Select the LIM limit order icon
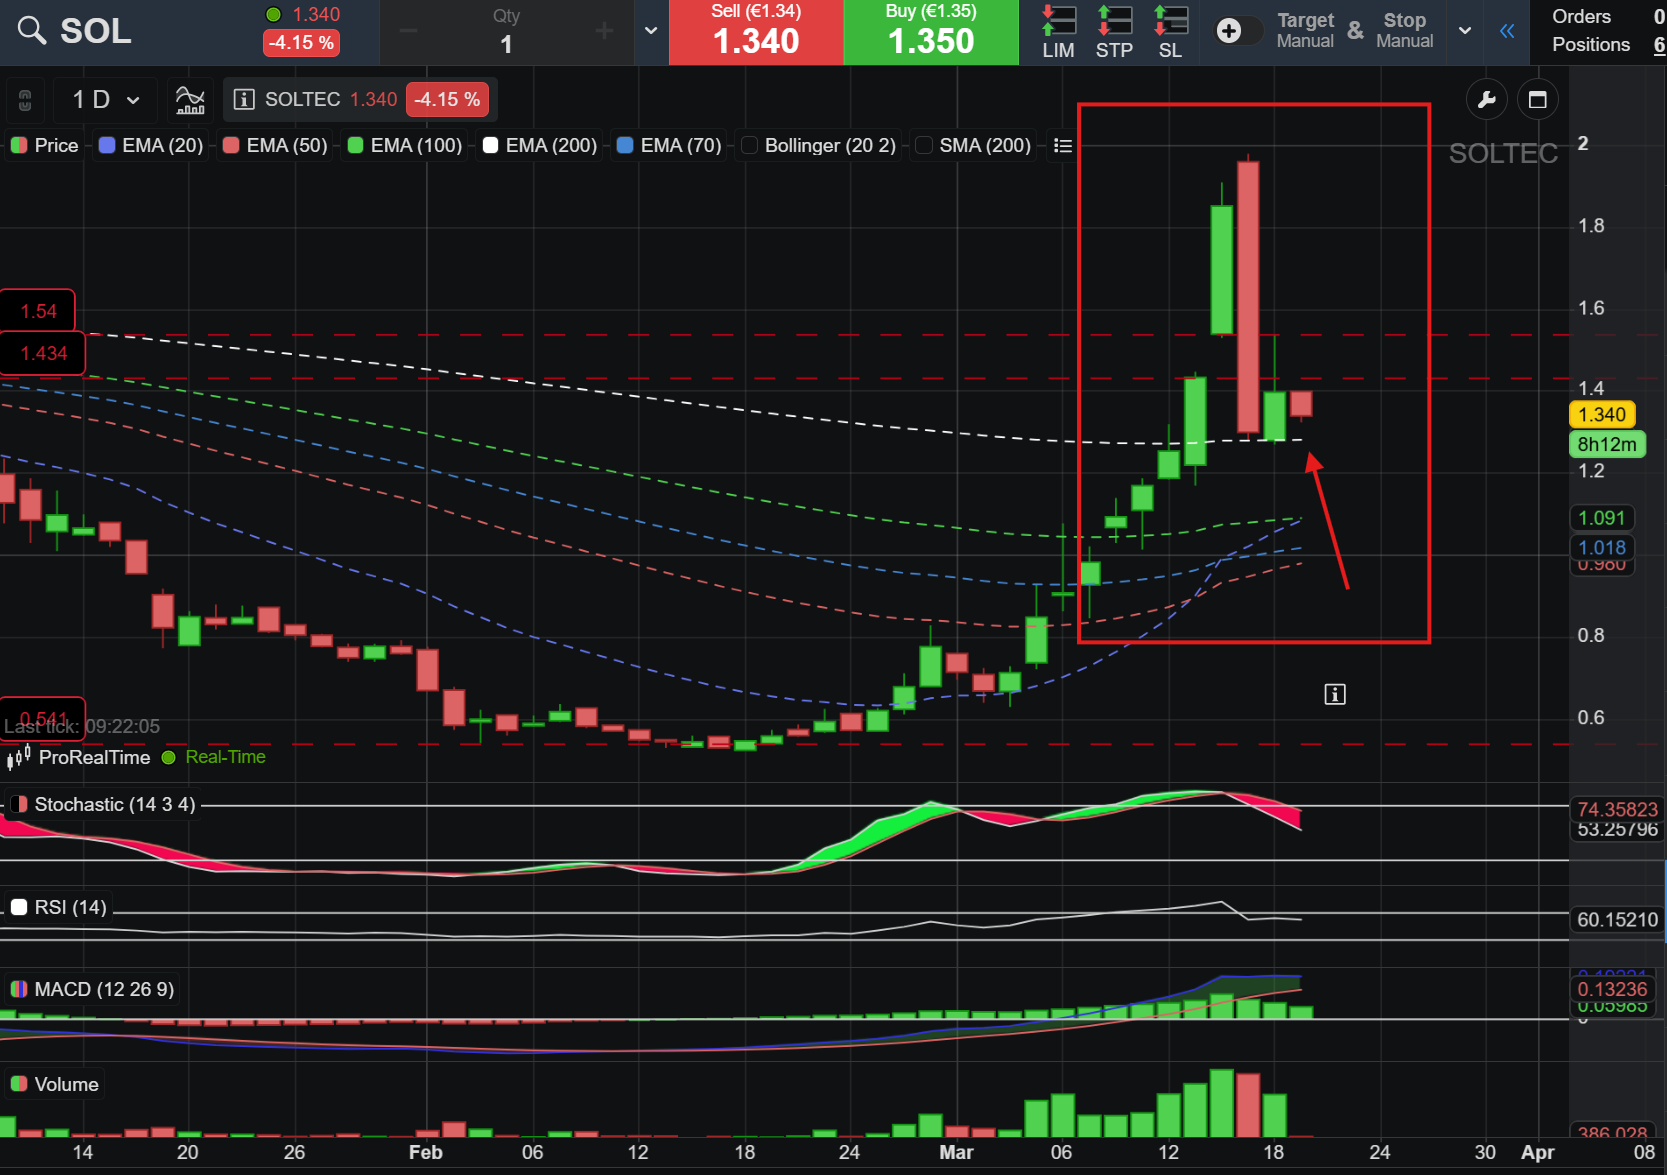This screenshot has width=1667, height=1175. pos(1058,32)
